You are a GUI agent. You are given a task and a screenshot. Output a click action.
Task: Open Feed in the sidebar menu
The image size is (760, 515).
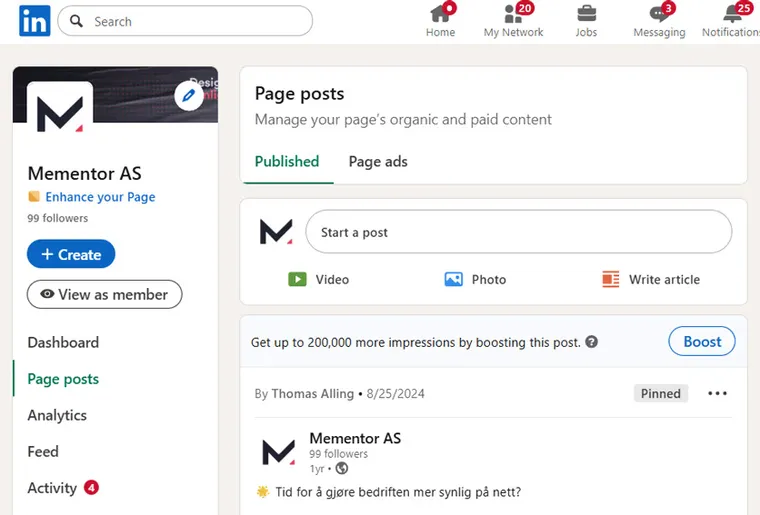(43, 452)
